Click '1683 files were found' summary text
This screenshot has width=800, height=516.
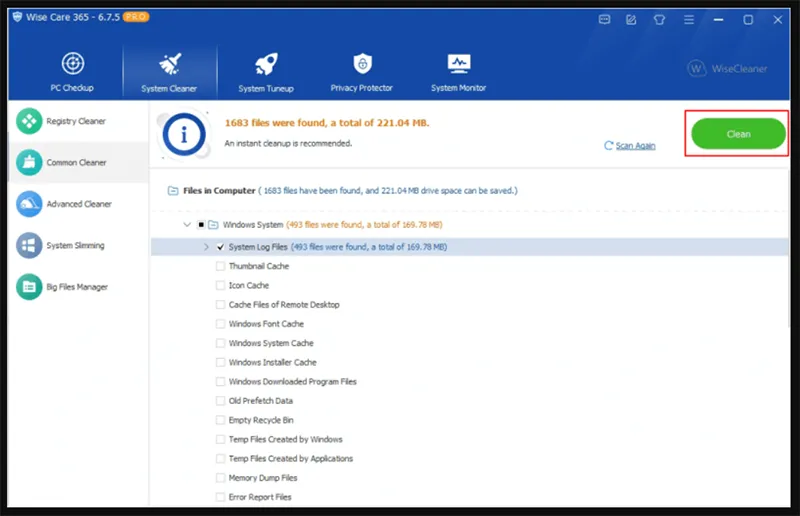pyautogui.click(x=327, y=123)
